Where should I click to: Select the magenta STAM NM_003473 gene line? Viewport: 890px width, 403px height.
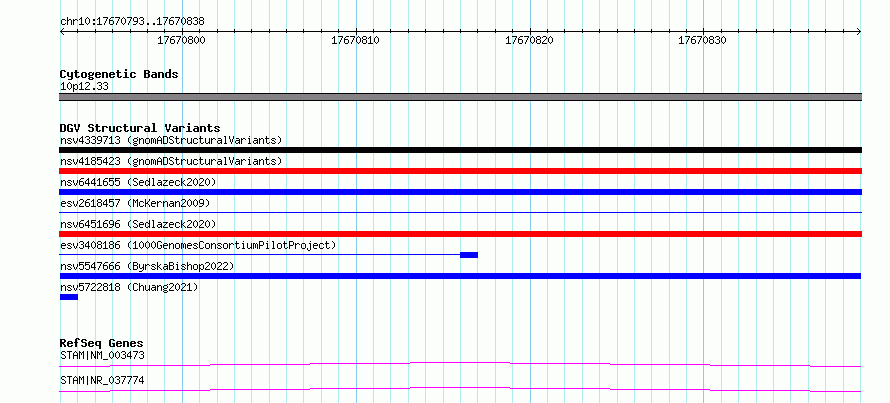pos(460,364)
